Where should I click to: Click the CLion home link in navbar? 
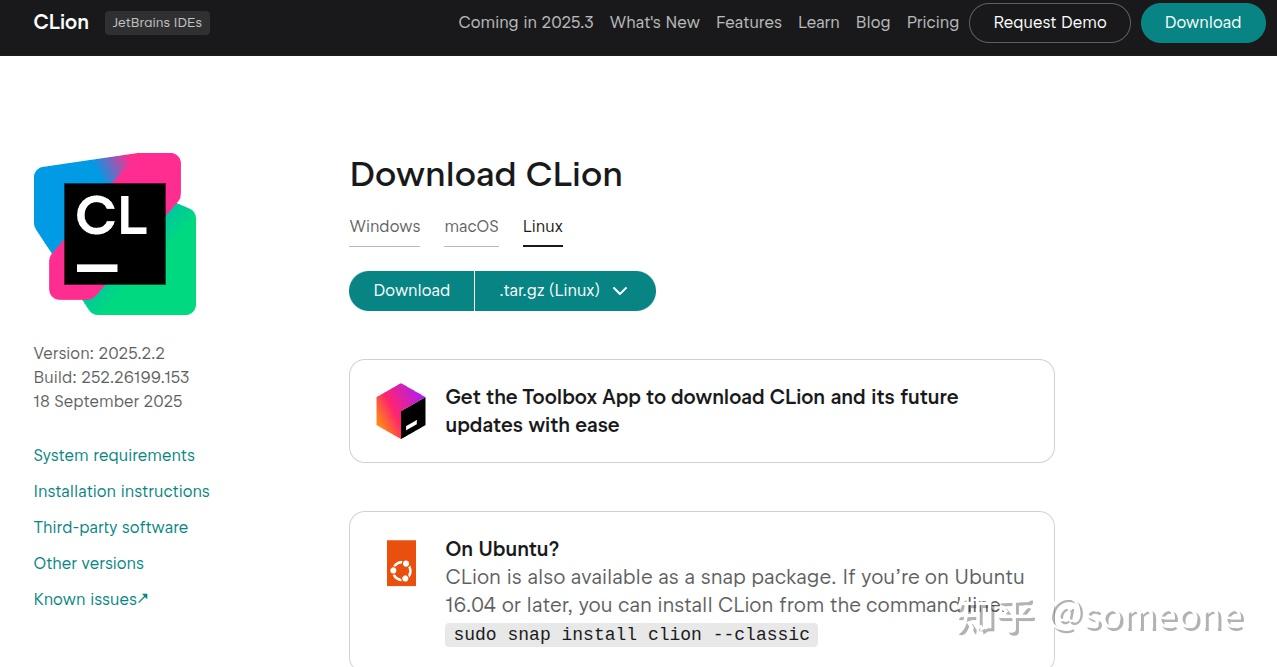click(60, 22)
